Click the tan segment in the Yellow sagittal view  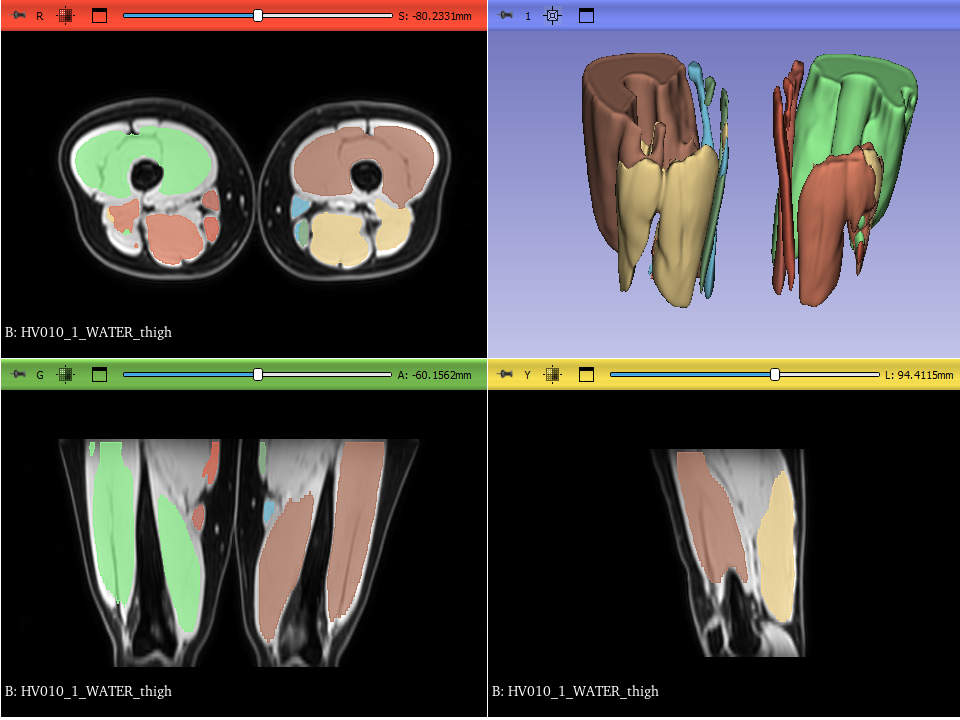pos(778,551)
